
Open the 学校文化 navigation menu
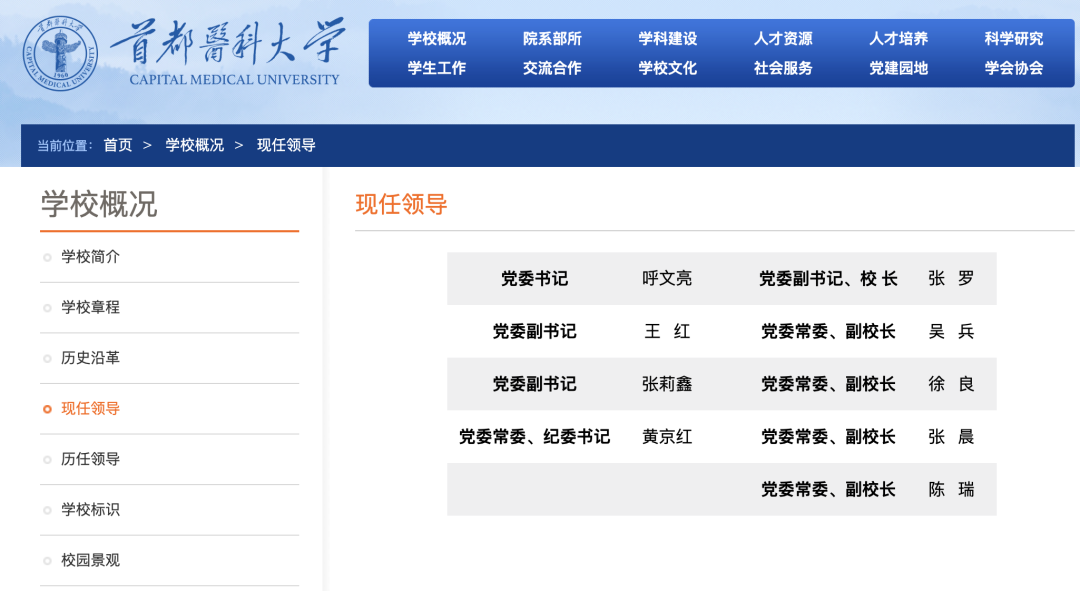point(667,68)
